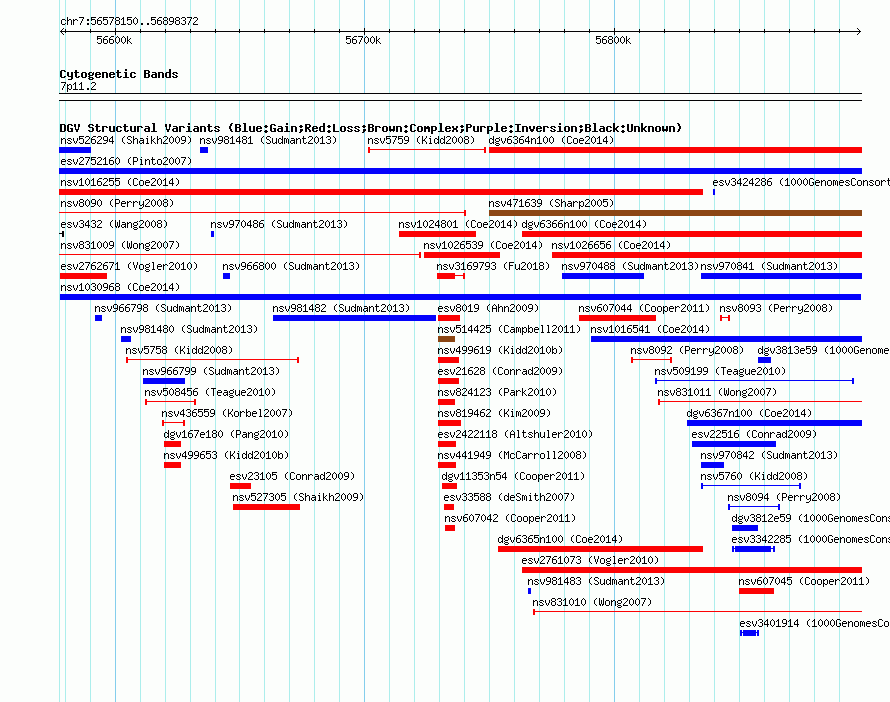Screen dimensions: 890x702
Task: Open esv2761073 (Vogler2010) variant
Action: [590, 560]
